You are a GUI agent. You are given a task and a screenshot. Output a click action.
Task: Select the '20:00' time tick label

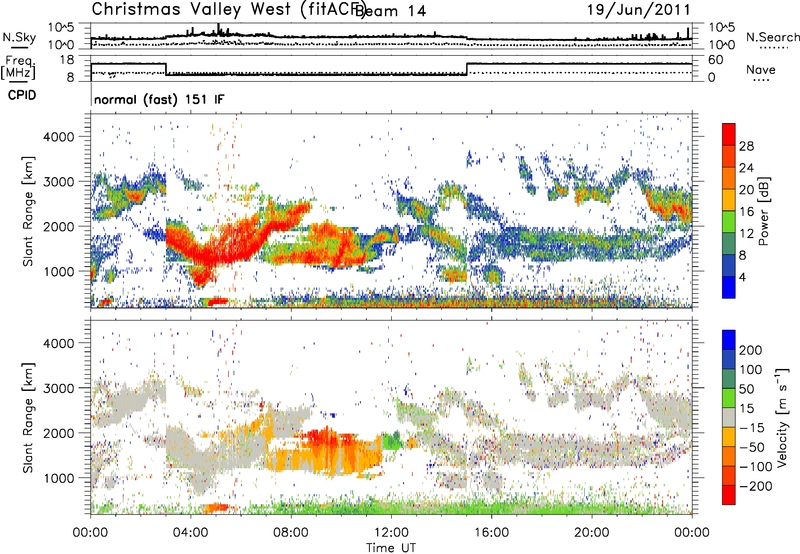(x=591, y=533)
